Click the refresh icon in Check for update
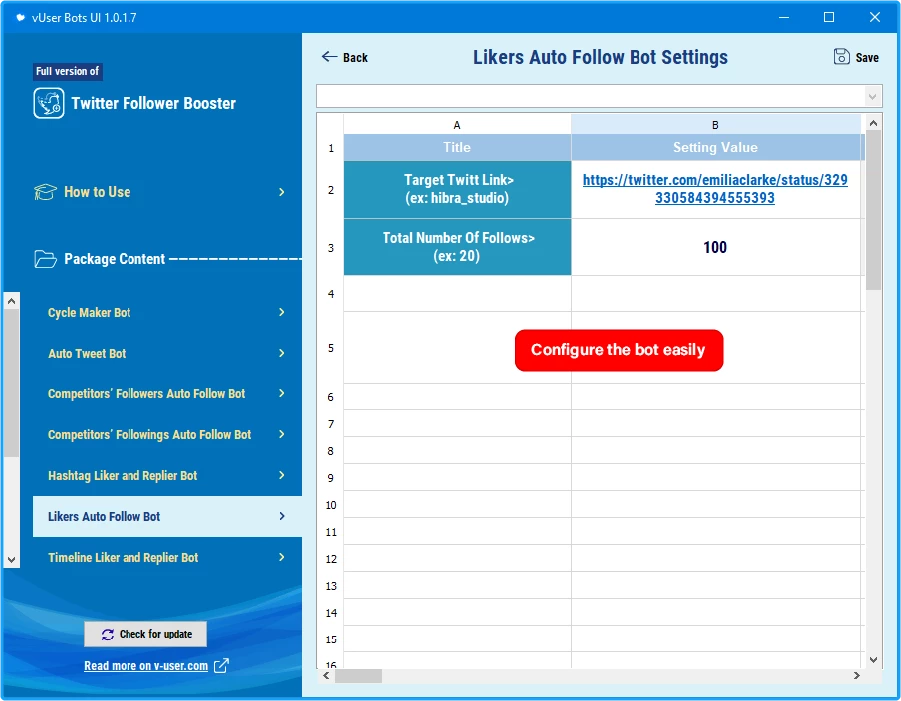The width and height of the screenshot is (901, 701). [x=107, y=634]
